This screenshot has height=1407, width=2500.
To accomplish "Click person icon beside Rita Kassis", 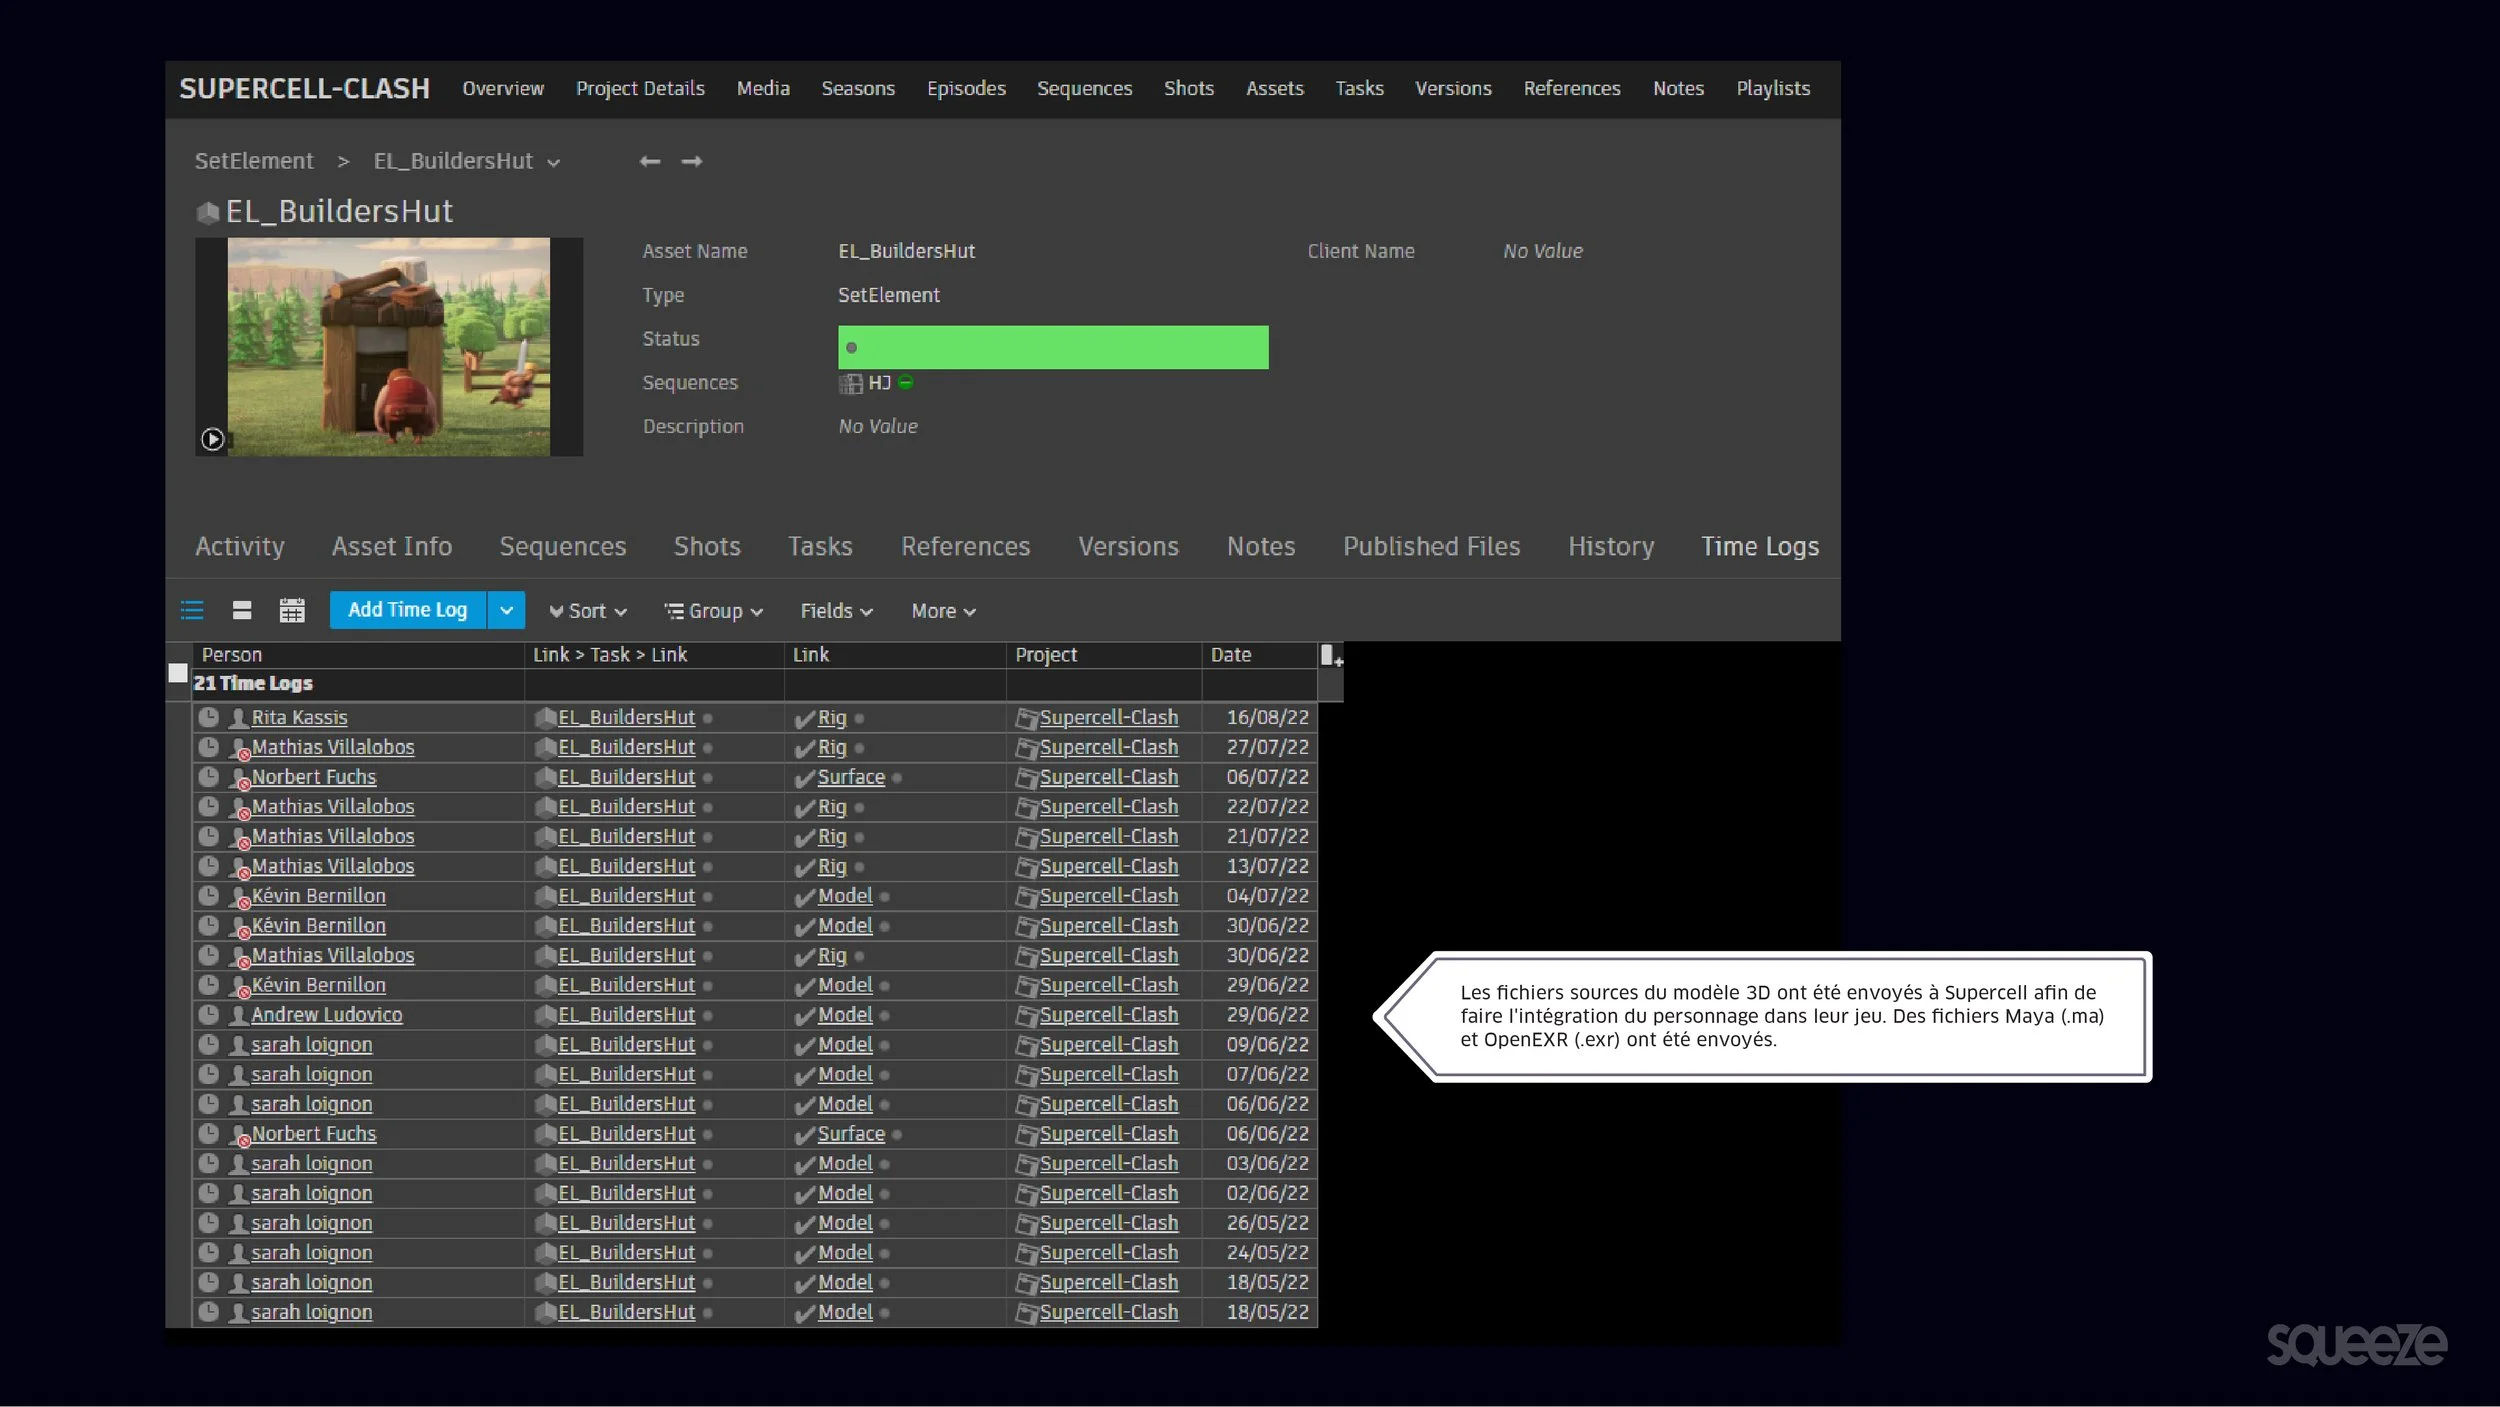I will (x=239, y=718).
